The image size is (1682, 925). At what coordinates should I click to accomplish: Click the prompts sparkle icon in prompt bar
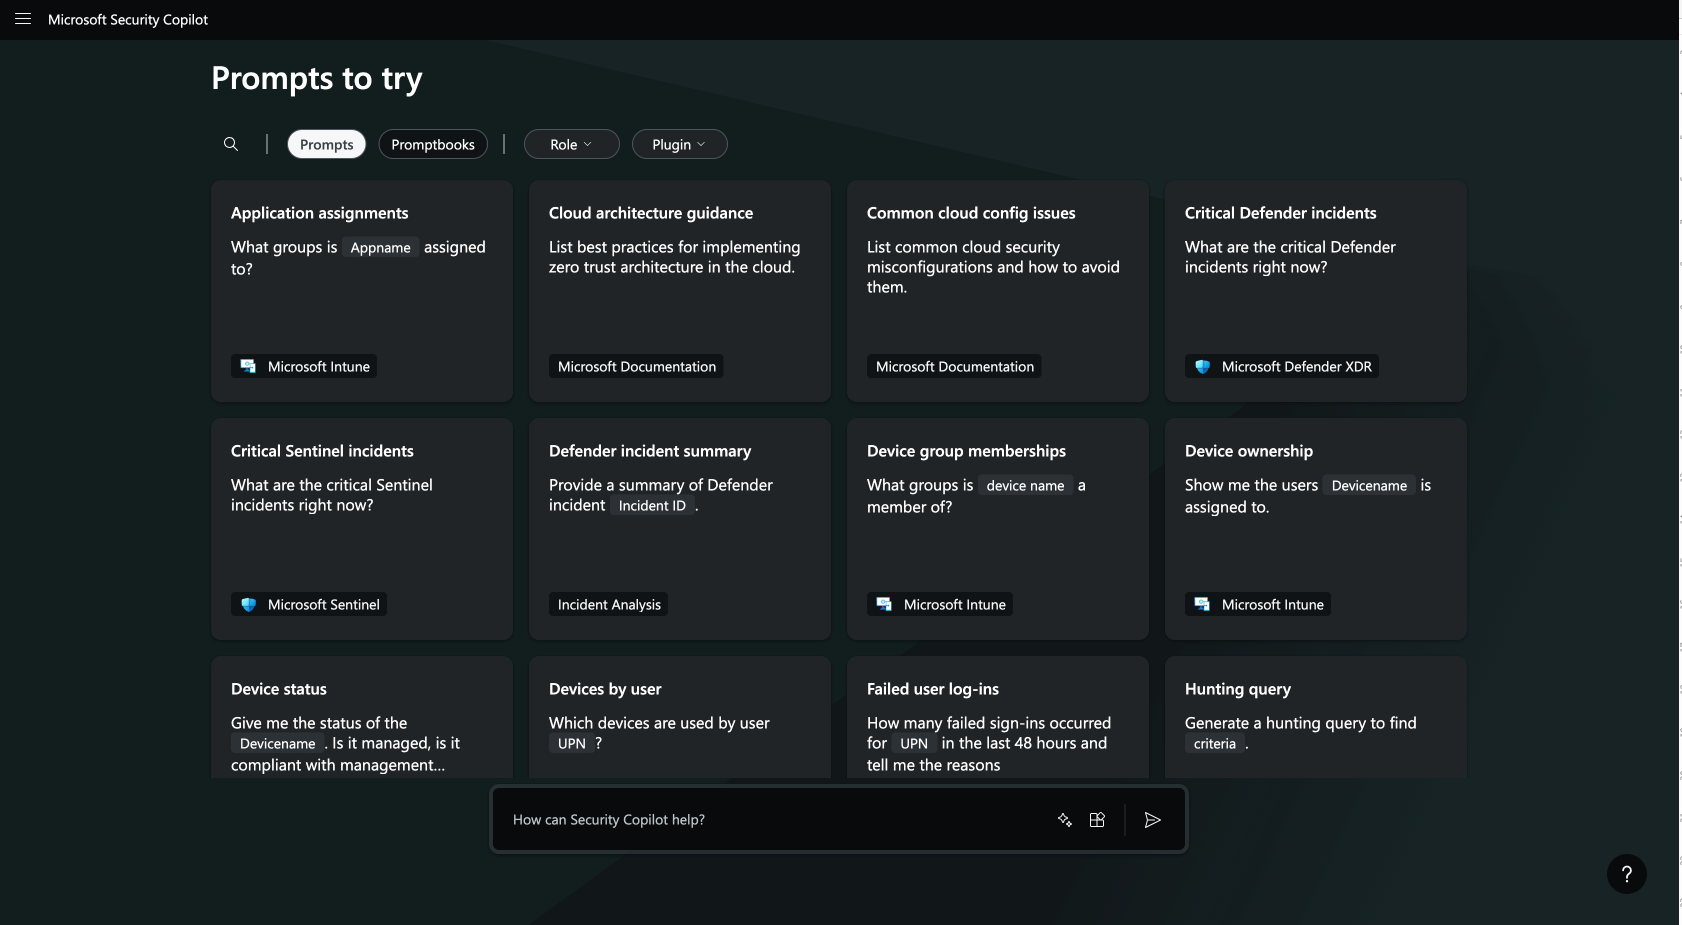[1064, 820]
